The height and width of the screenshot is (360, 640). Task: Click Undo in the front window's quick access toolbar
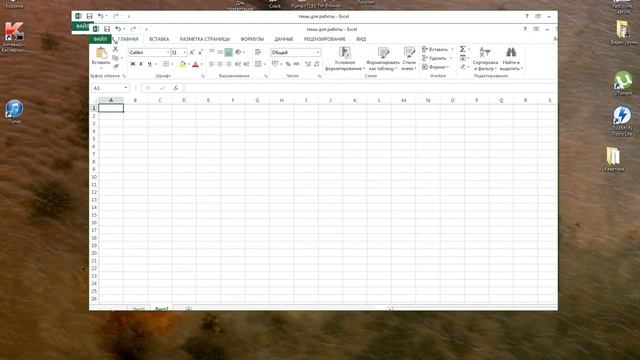pyautogui.click(x=118, y=29)
